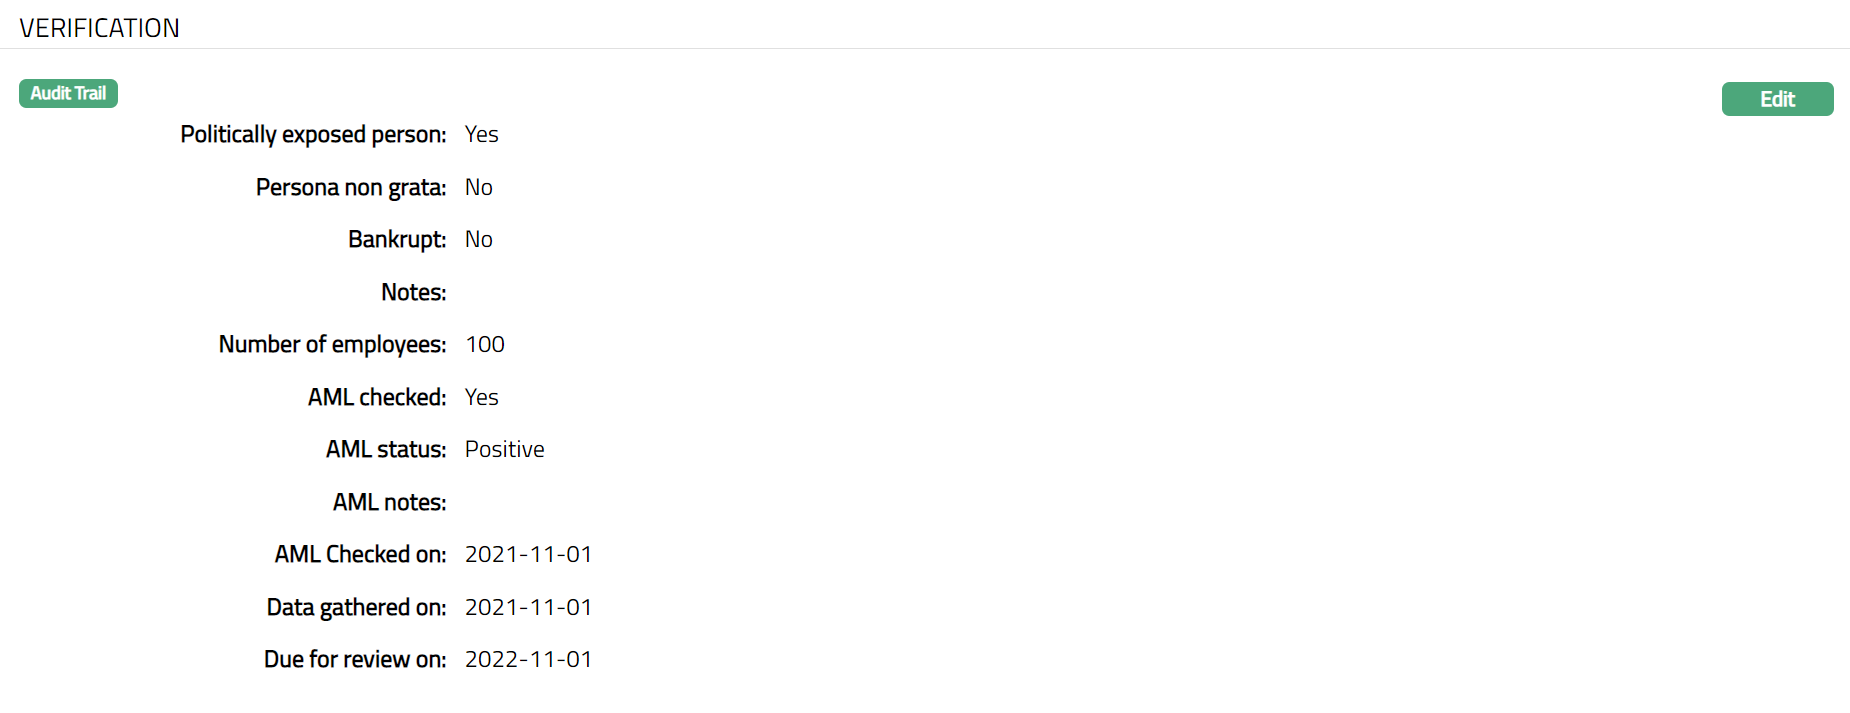Click the VERIFICATION section heading
Screen dimensions: 1850x713
(x=100, y=28)
